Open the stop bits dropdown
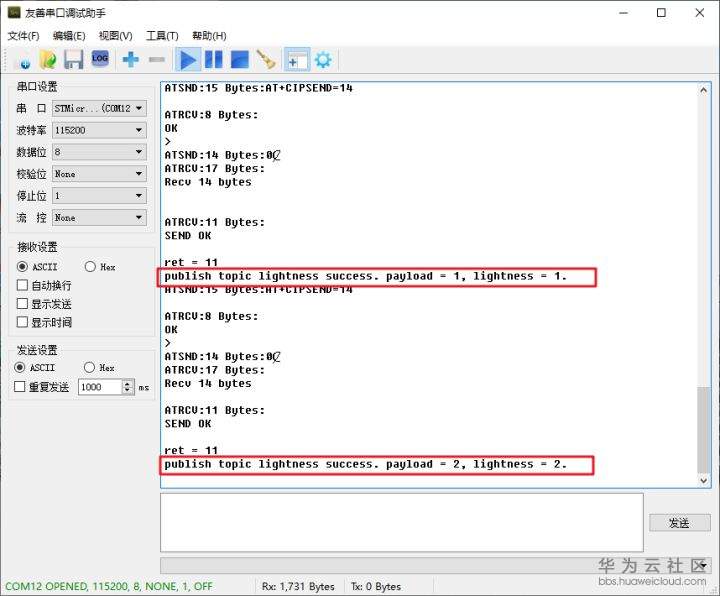The height and width of the screenshot is (596, 720). coord(100,196)
